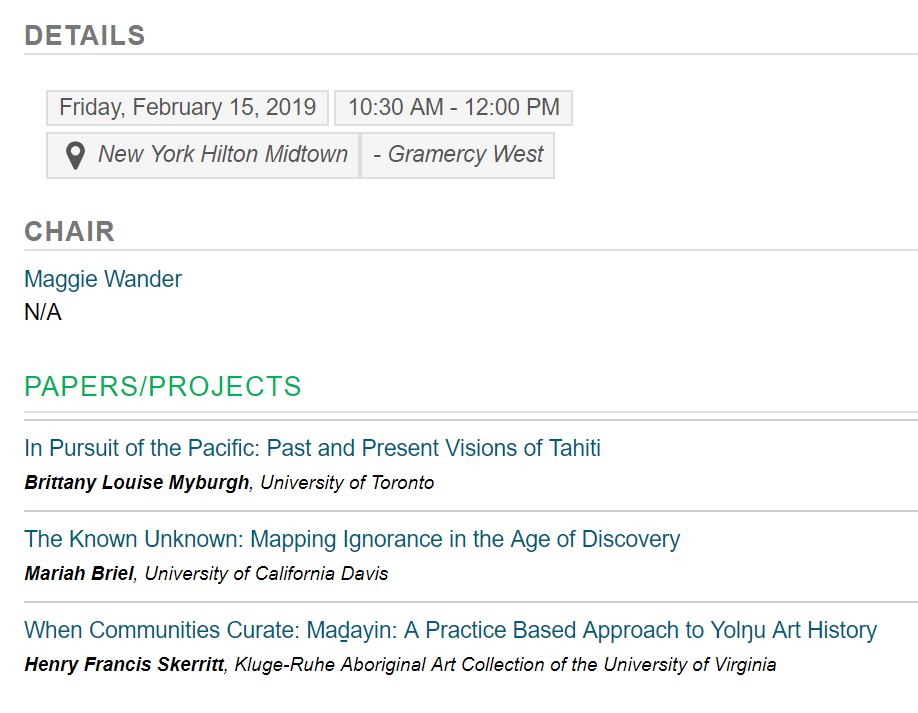Click the DETAILS section heading

(x=85, y=36)
